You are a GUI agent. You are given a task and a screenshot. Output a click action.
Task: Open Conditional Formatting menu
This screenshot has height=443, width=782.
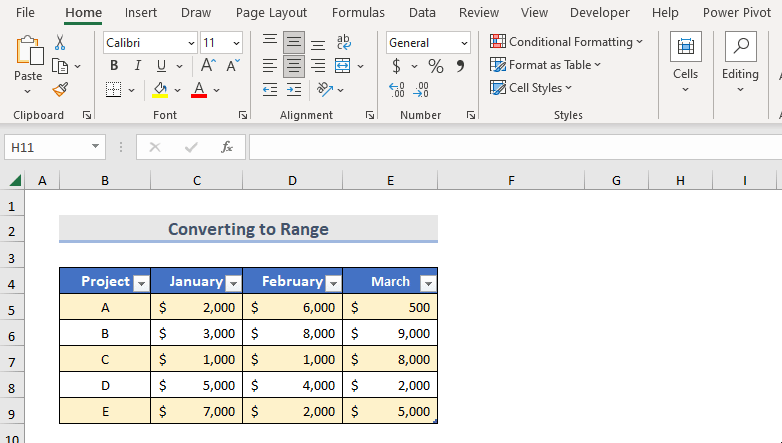pos(567,42)
